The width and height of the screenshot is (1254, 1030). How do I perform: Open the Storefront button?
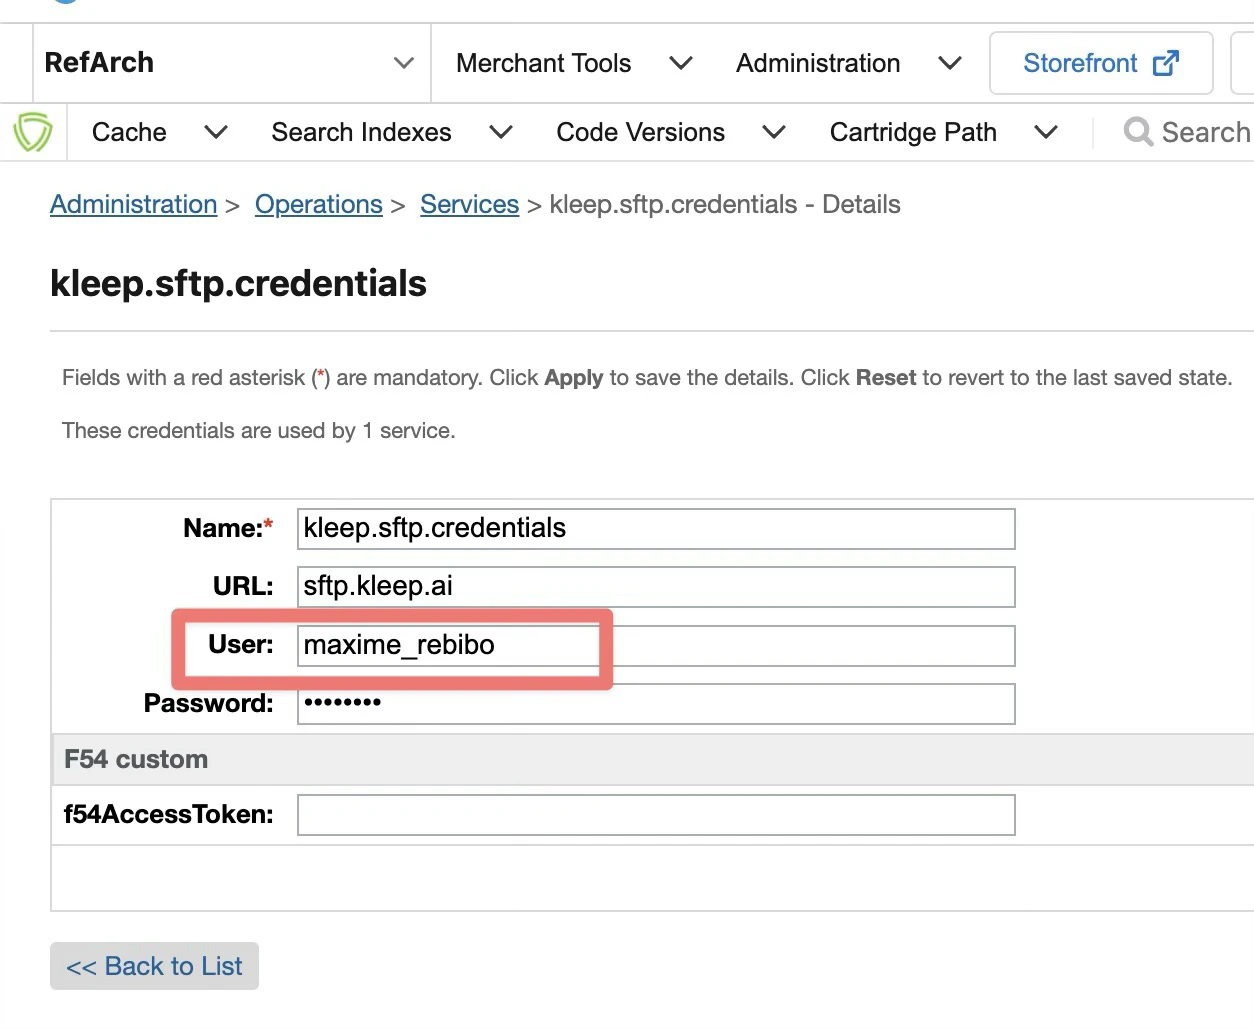point(1101,63)
